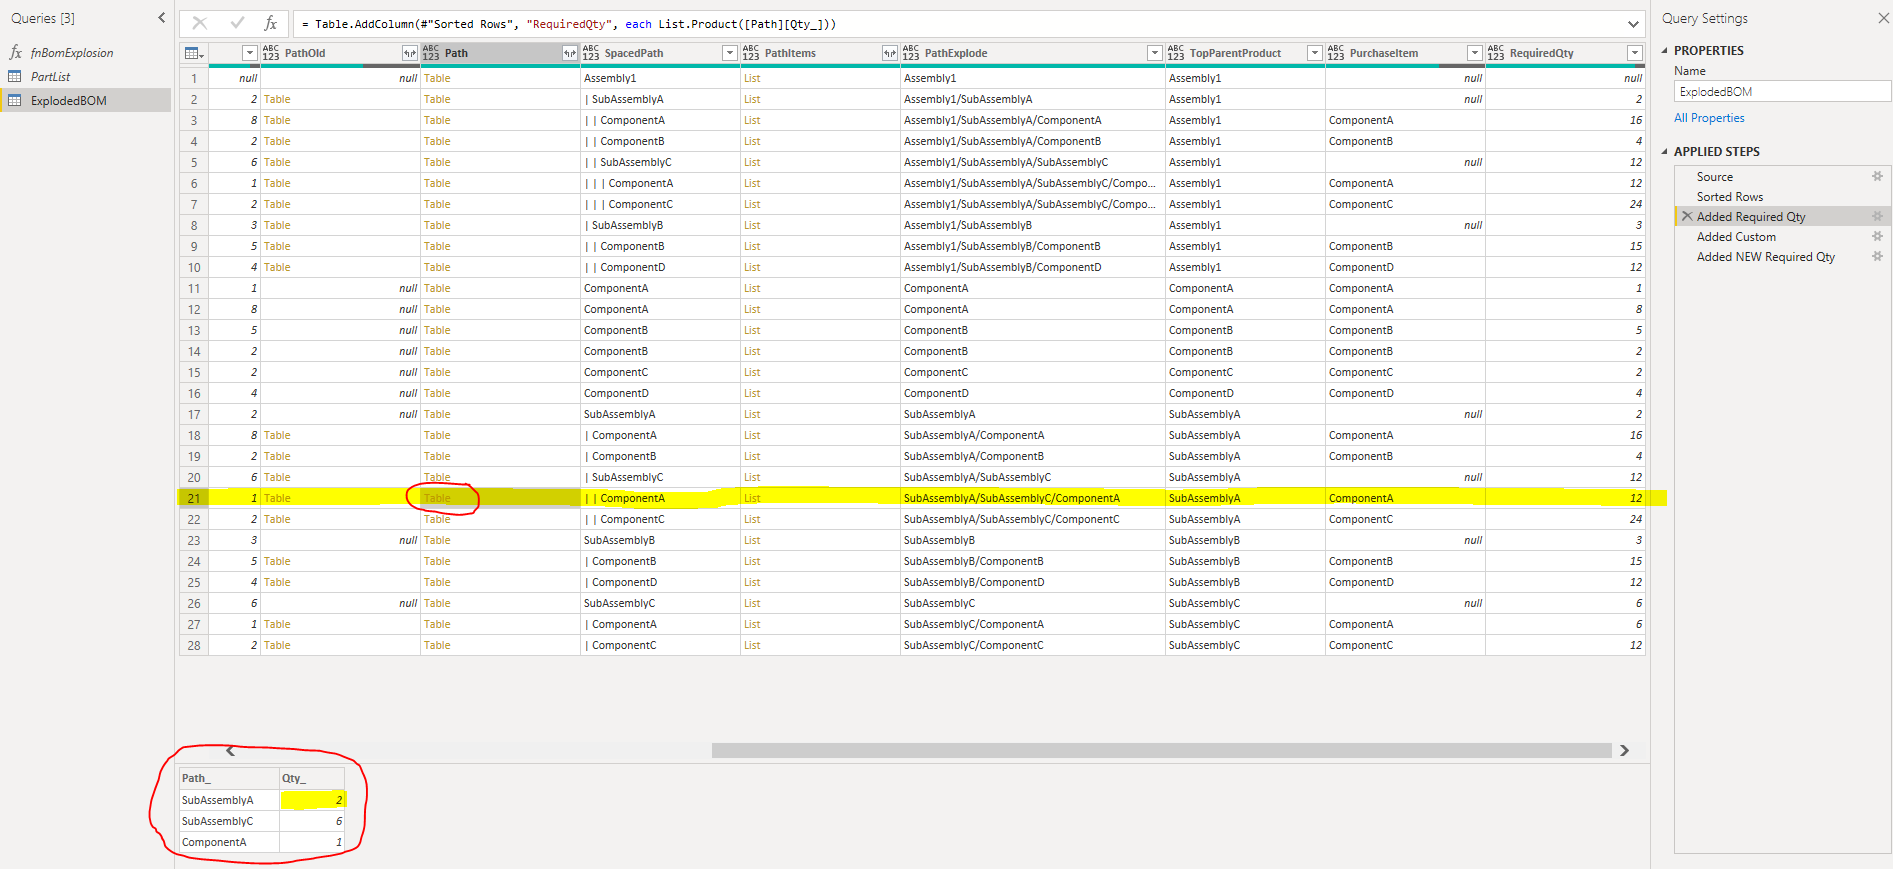Open settings gear for the Source step
The height and width of the screenshot is (869, 1893).
(x=1877, y=177)
